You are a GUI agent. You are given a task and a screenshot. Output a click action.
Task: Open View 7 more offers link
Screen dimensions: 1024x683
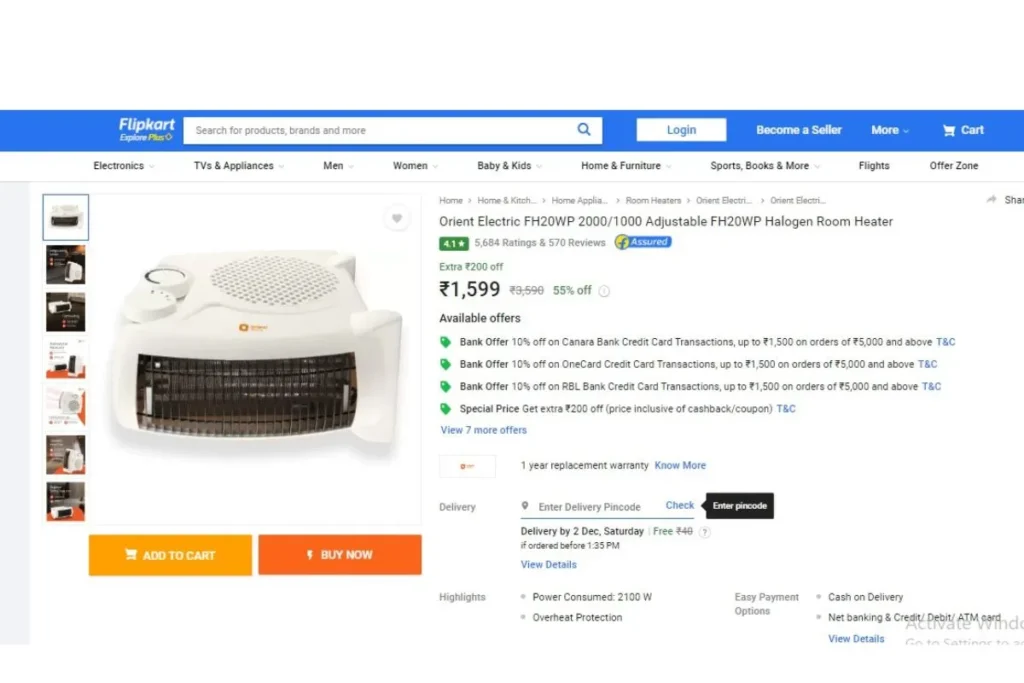(x=483, y=430)
